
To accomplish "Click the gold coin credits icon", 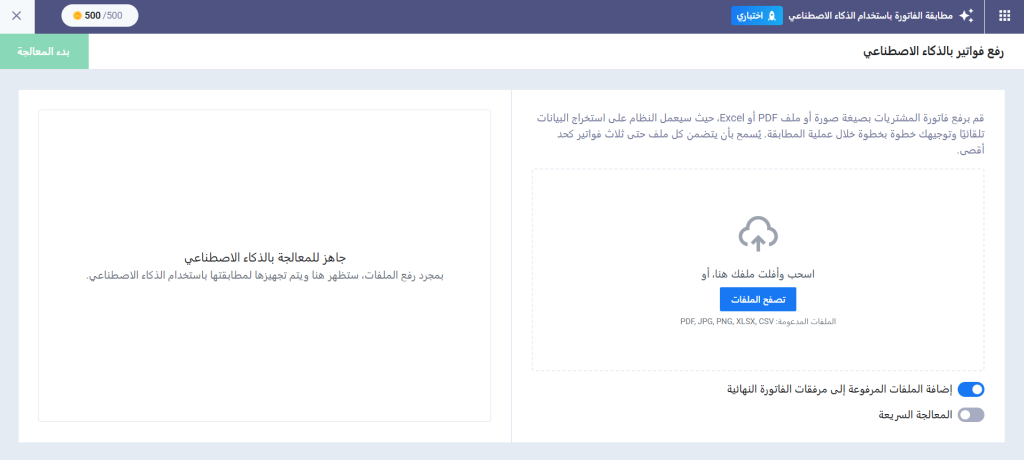I will [x=77, y=16].
